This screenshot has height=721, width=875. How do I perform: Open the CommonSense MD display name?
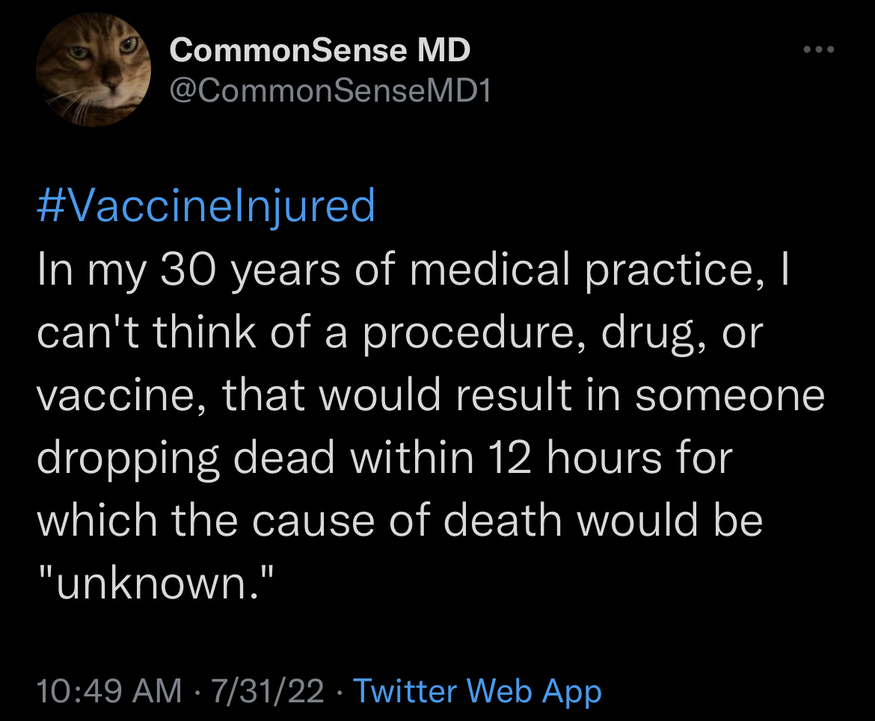click(x=320, y=49)
